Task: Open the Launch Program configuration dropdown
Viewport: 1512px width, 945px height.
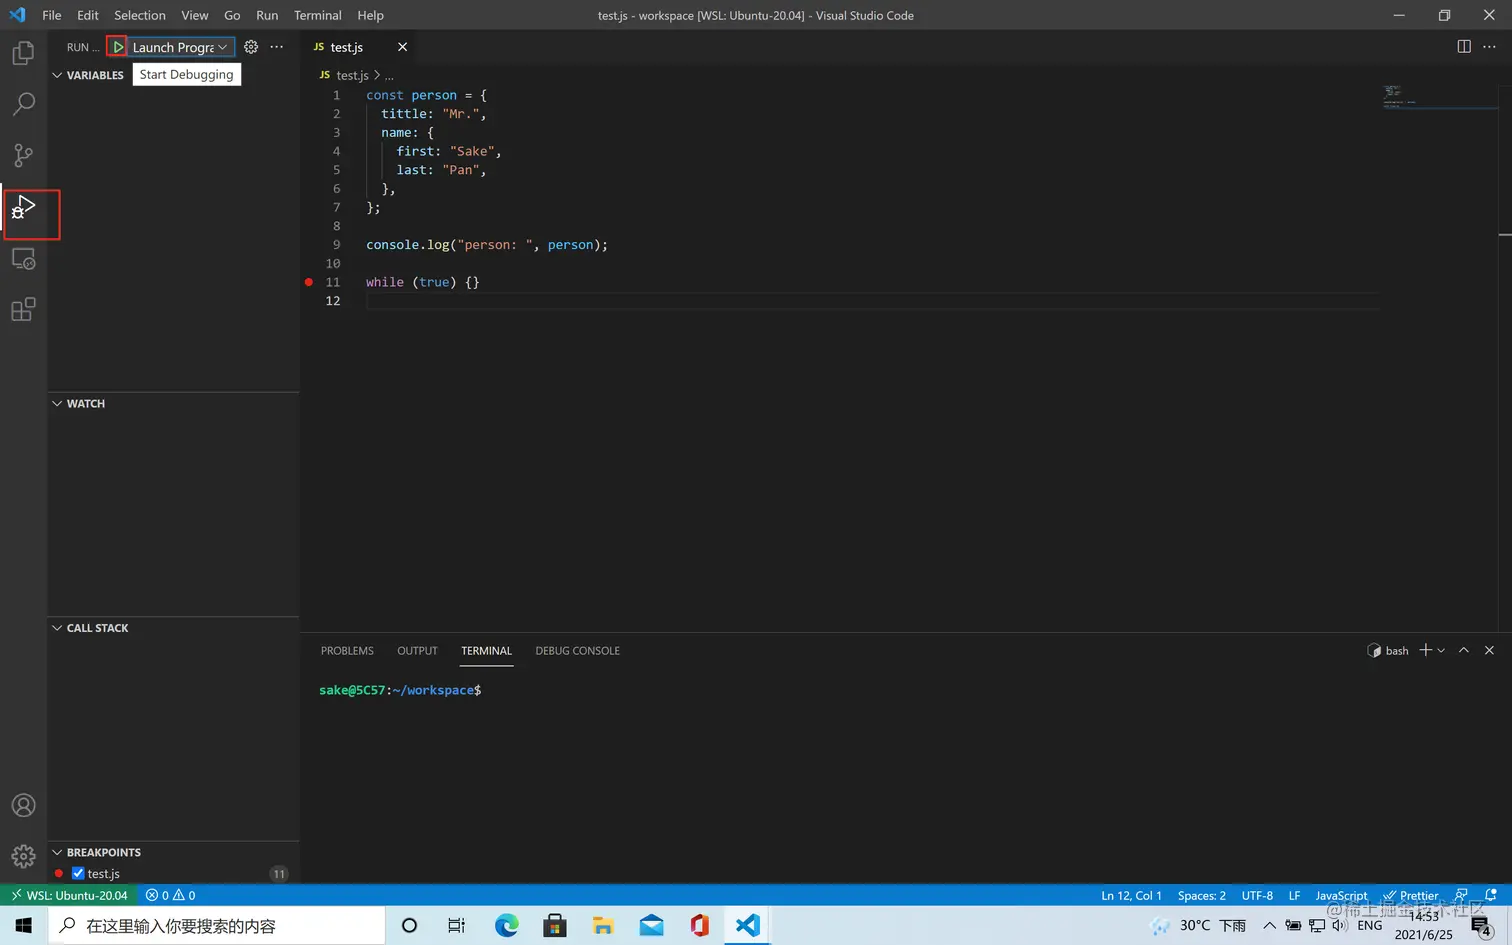Action: coord(180,47)
